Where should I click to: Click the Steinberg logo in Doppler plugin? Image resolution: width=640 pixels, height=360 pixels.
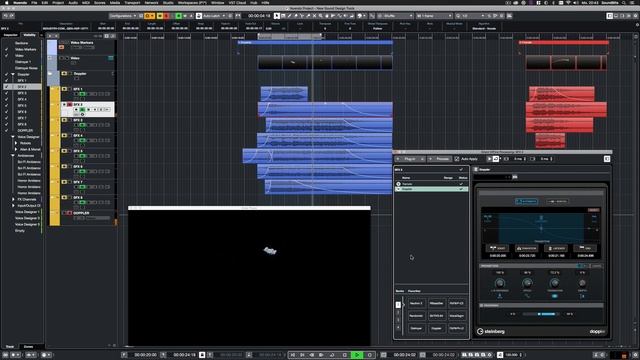point(491,331)
